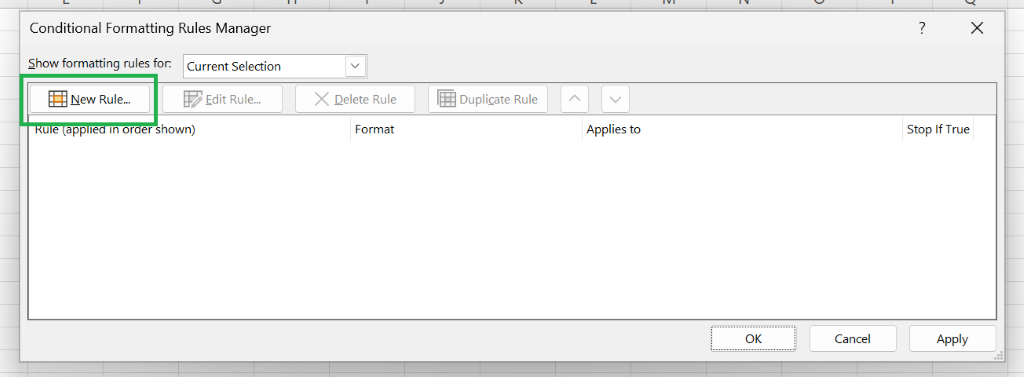Move rule up with the up arrow

click(x=575, y=99)
